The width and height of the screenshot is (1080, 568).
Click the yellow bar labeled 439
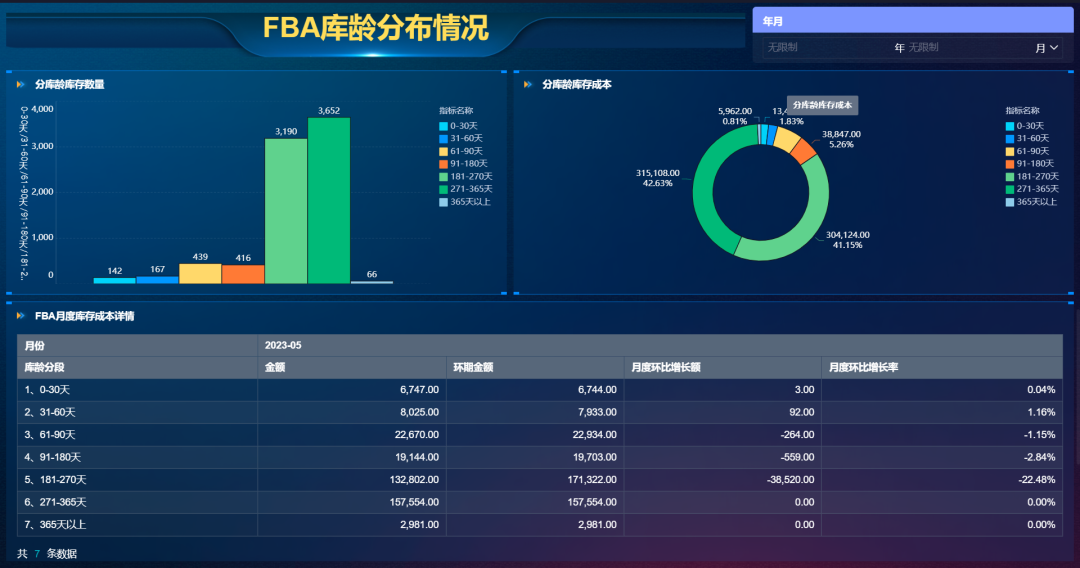coord(200,273)
